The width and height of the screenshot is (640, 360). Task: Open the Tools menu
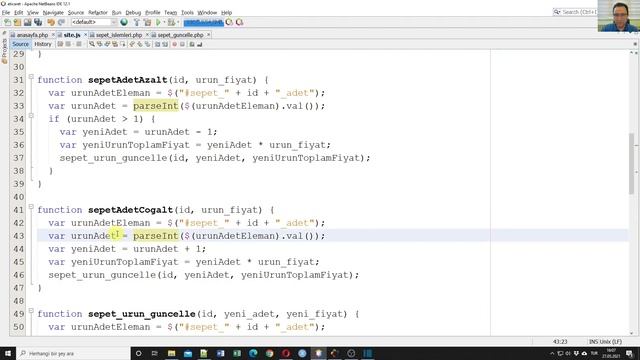pyautogui.click(x=187, y=13)
